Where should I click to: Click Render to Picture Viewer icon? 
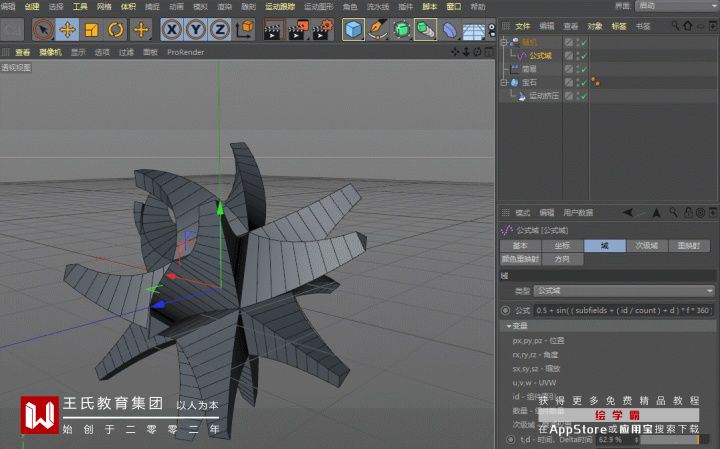point(298,30)
